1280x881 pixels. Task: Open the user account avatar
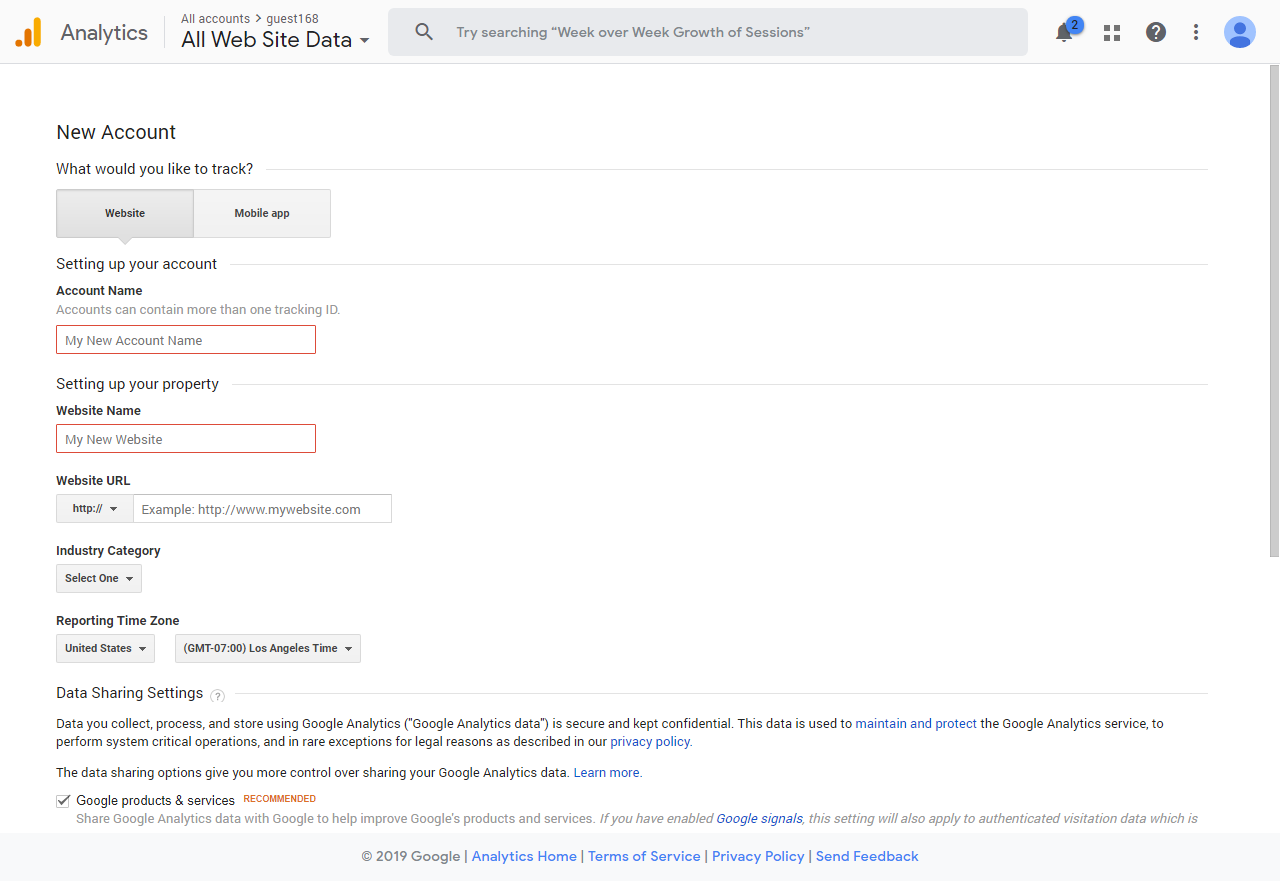(x=1240, y=32)
